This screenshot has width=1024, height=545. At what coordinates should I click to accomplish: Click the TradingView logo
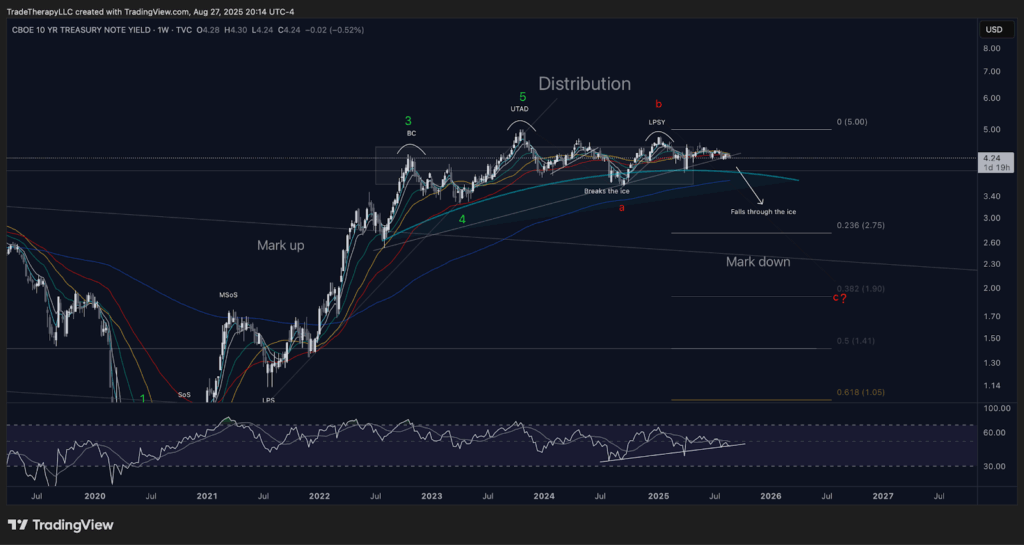click(x=60, y=525)
